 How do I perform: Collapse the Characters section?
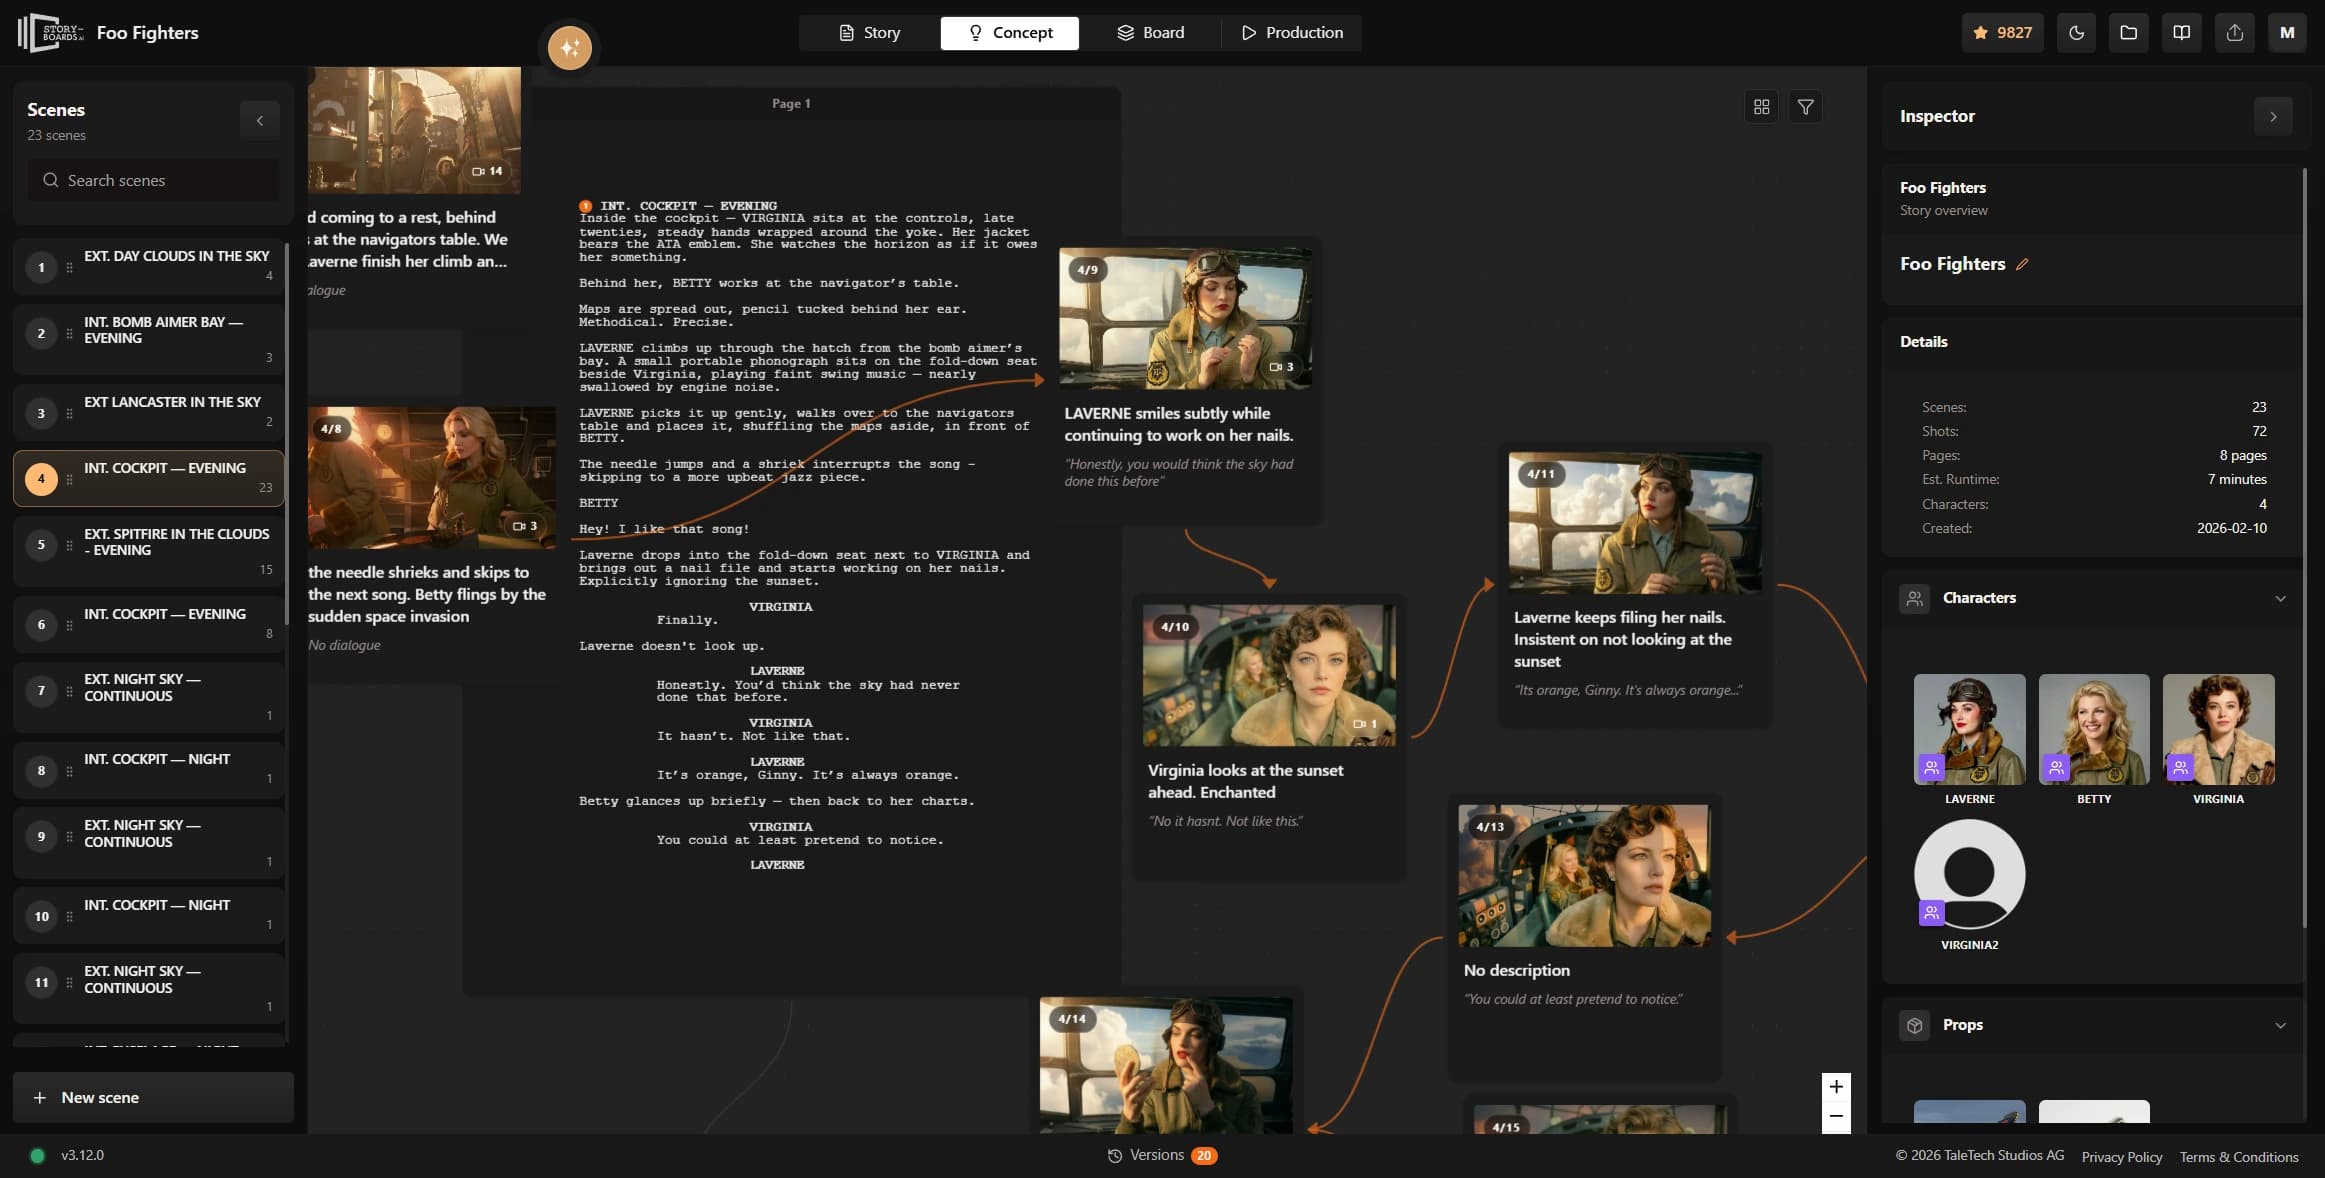tap(2281, 597)
